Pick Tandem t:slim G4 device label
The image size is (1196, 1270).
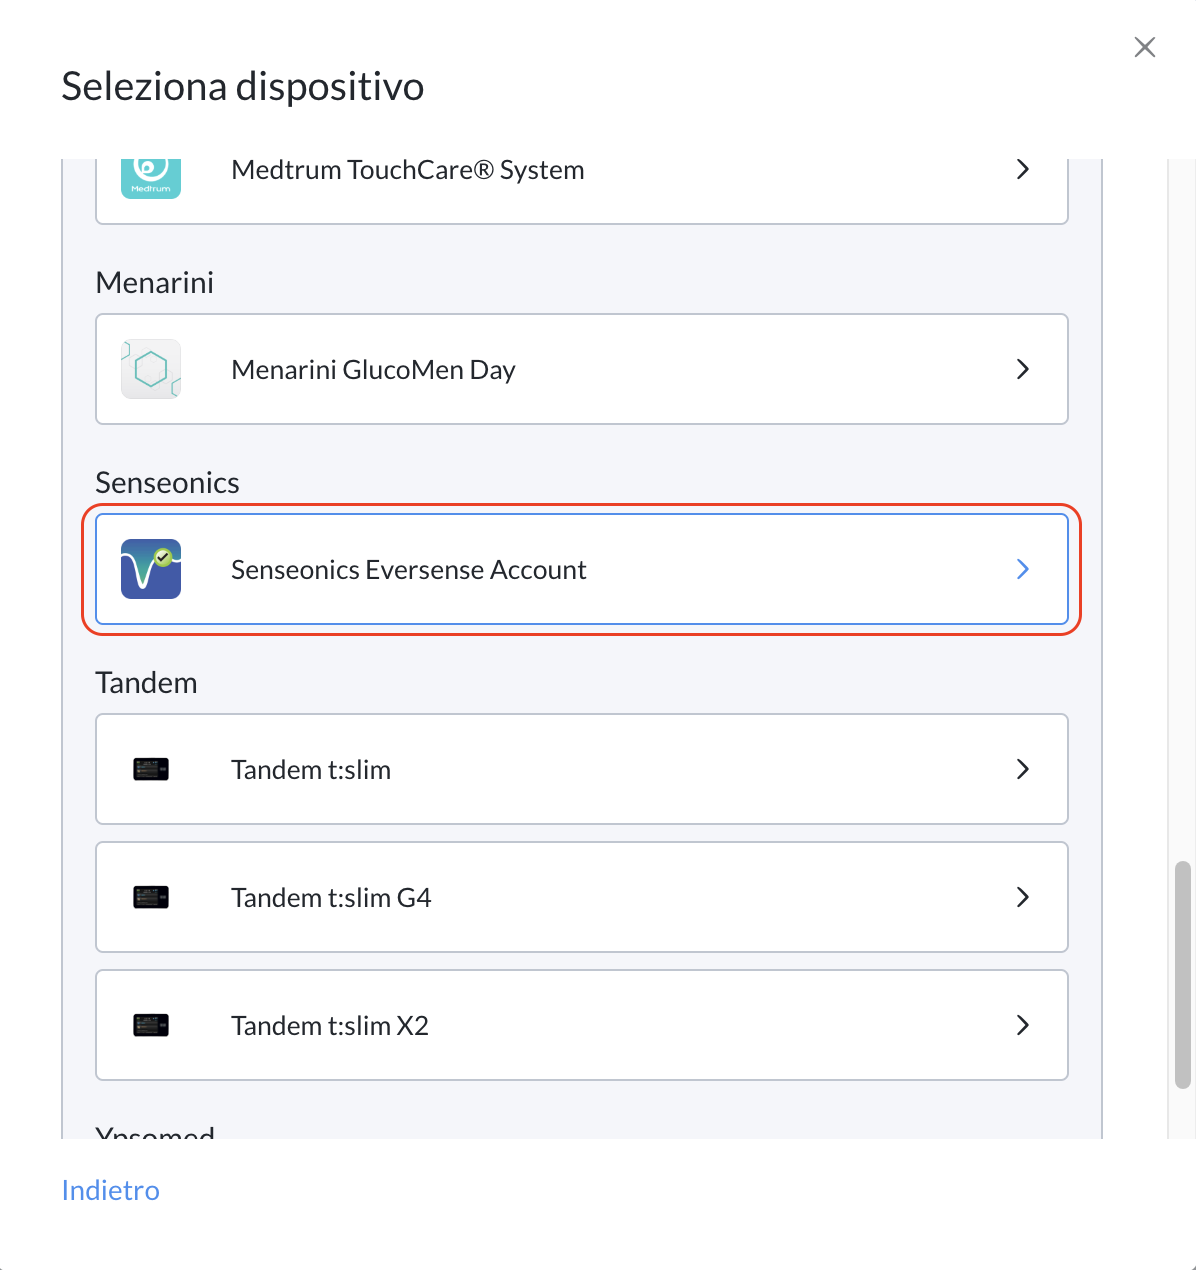(331, 898)
